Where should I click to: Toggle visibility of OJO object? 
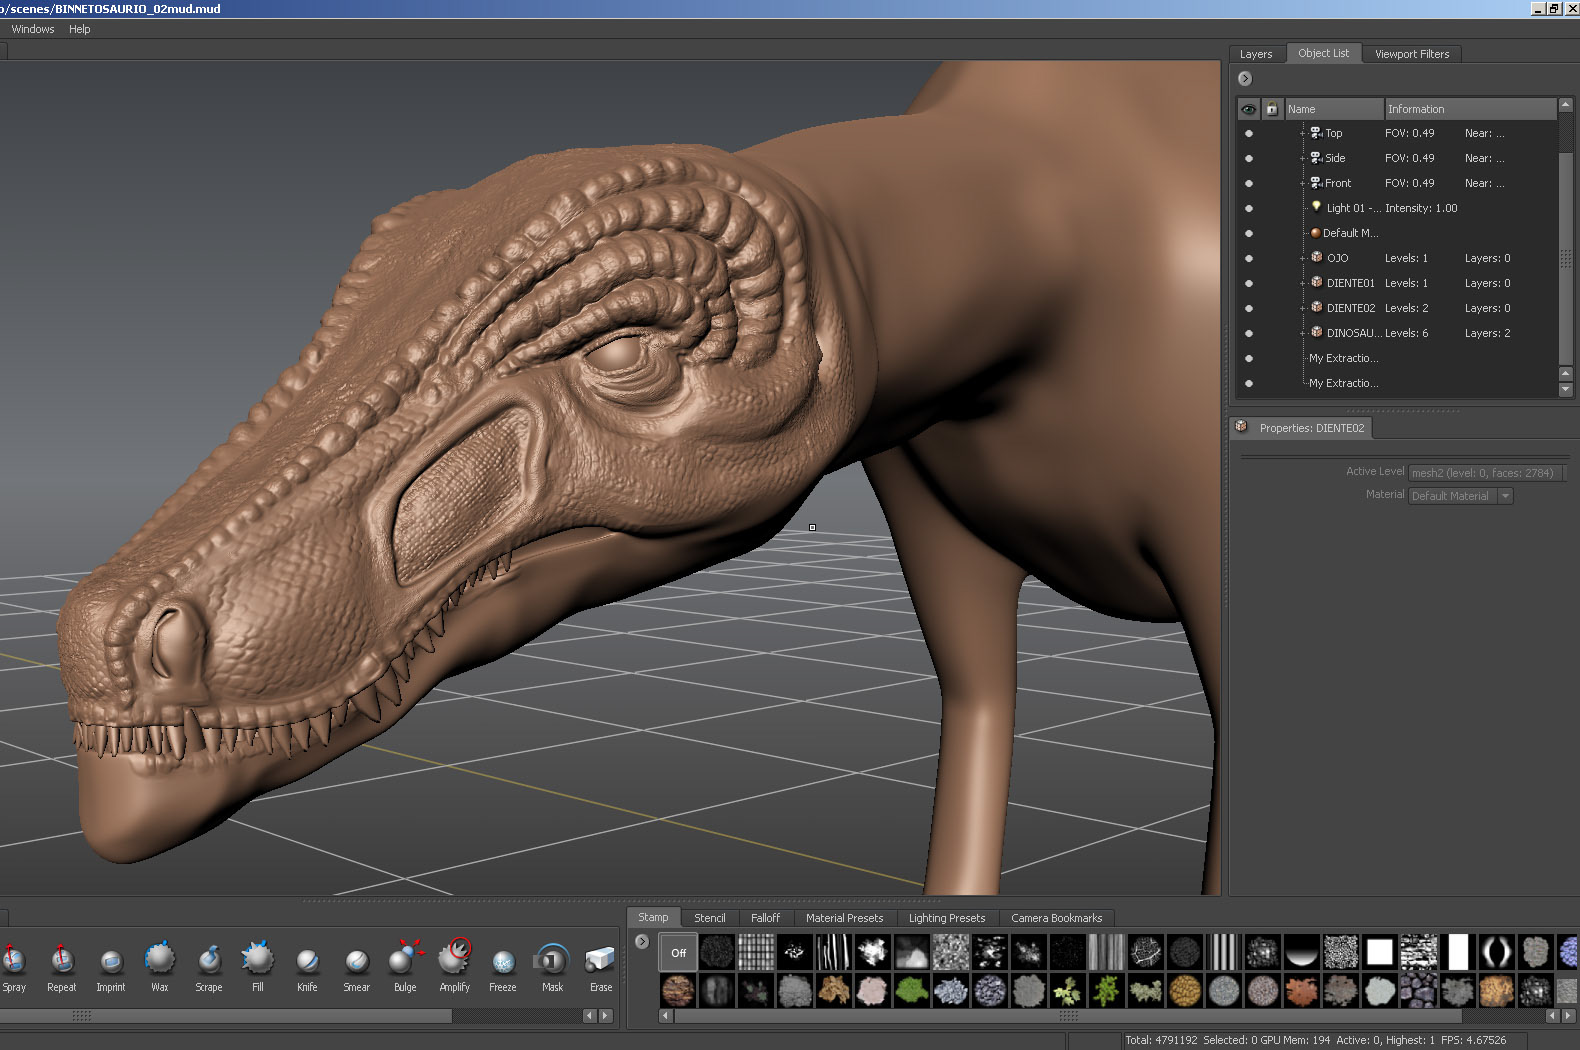point(1248,259)
